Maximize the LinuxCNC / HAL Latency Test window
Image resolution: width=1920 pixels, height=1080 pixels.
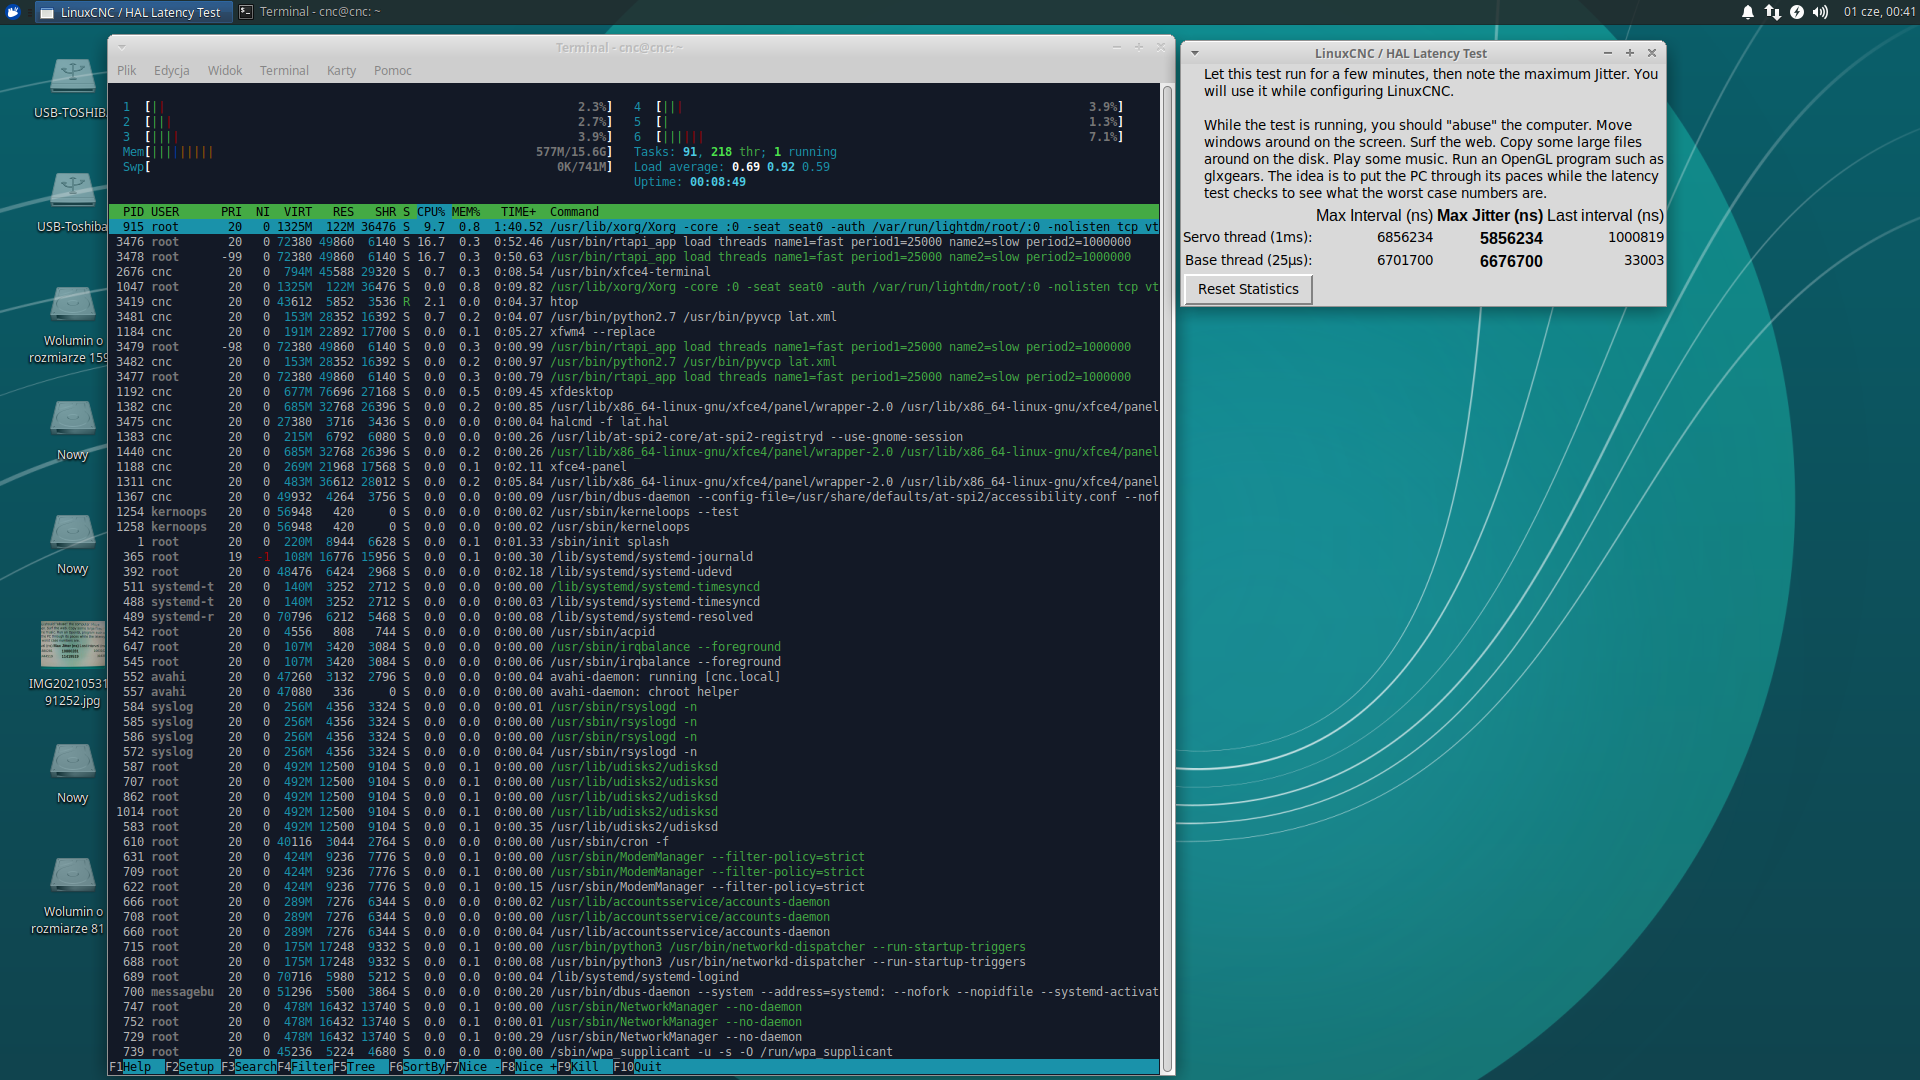pyautogui.click(x=1630, y=53)
